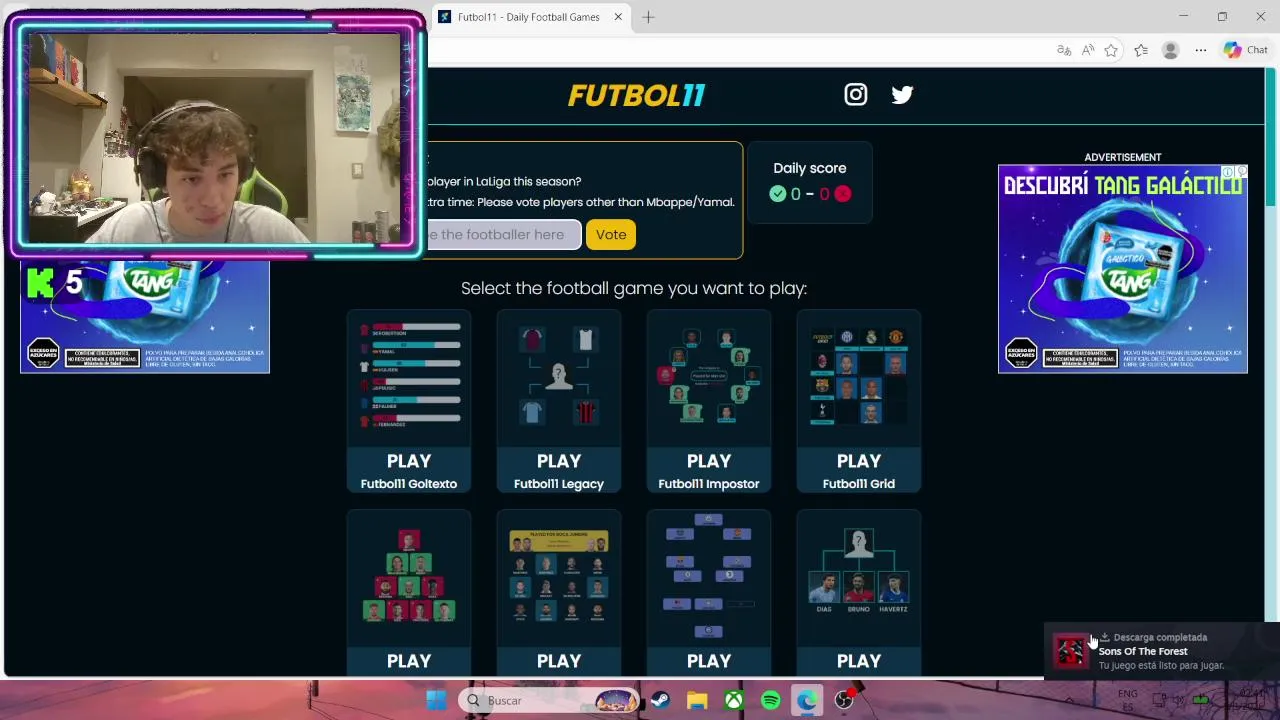The image size is (1280, 720).
Task: Launch Steam from the taskbar
Action: (660, 700)
